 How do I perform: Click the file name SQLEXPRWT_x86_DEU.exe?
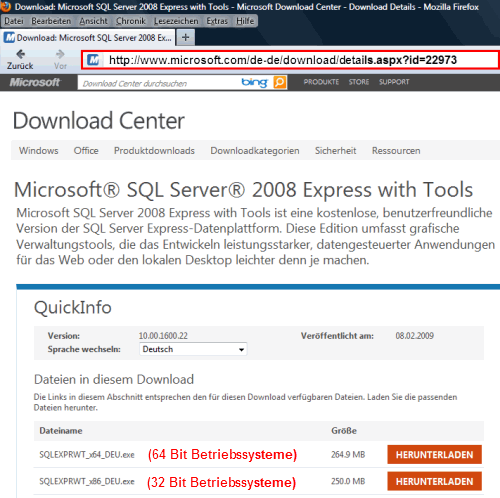pyautogui.click(x=87, y=481)
